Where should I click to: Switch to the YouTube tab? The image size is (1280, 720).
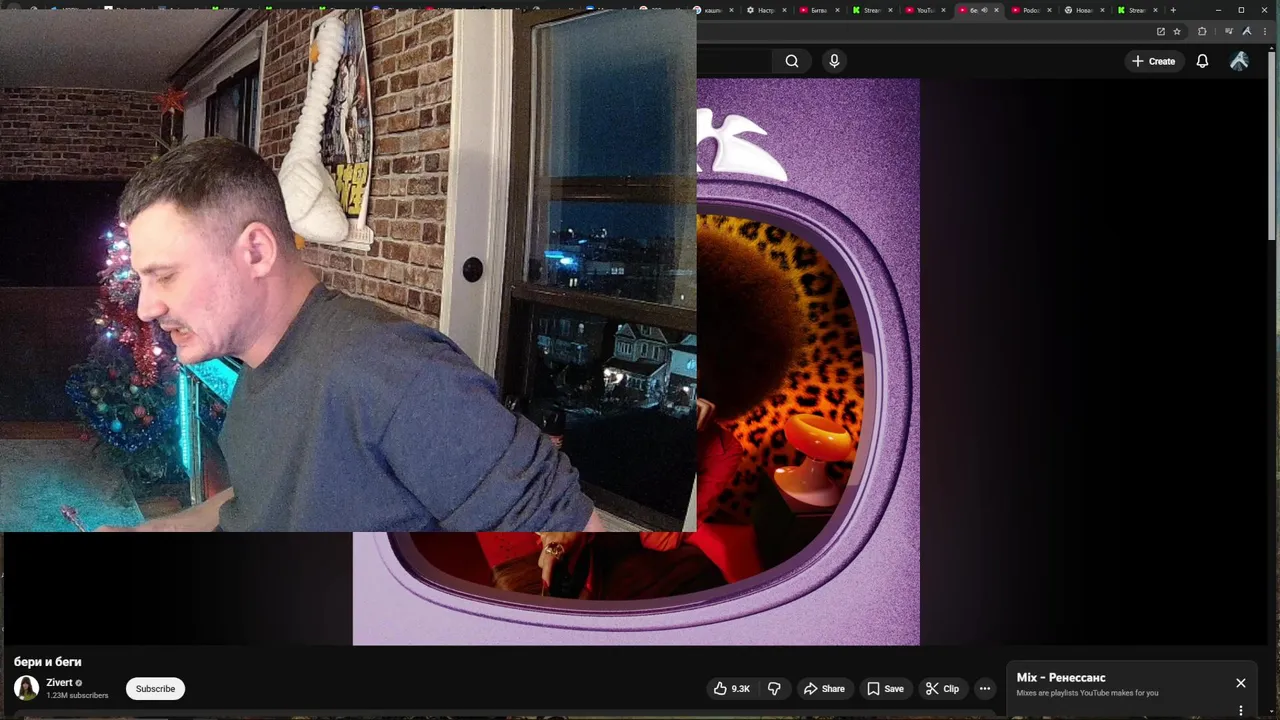point(925,10)
